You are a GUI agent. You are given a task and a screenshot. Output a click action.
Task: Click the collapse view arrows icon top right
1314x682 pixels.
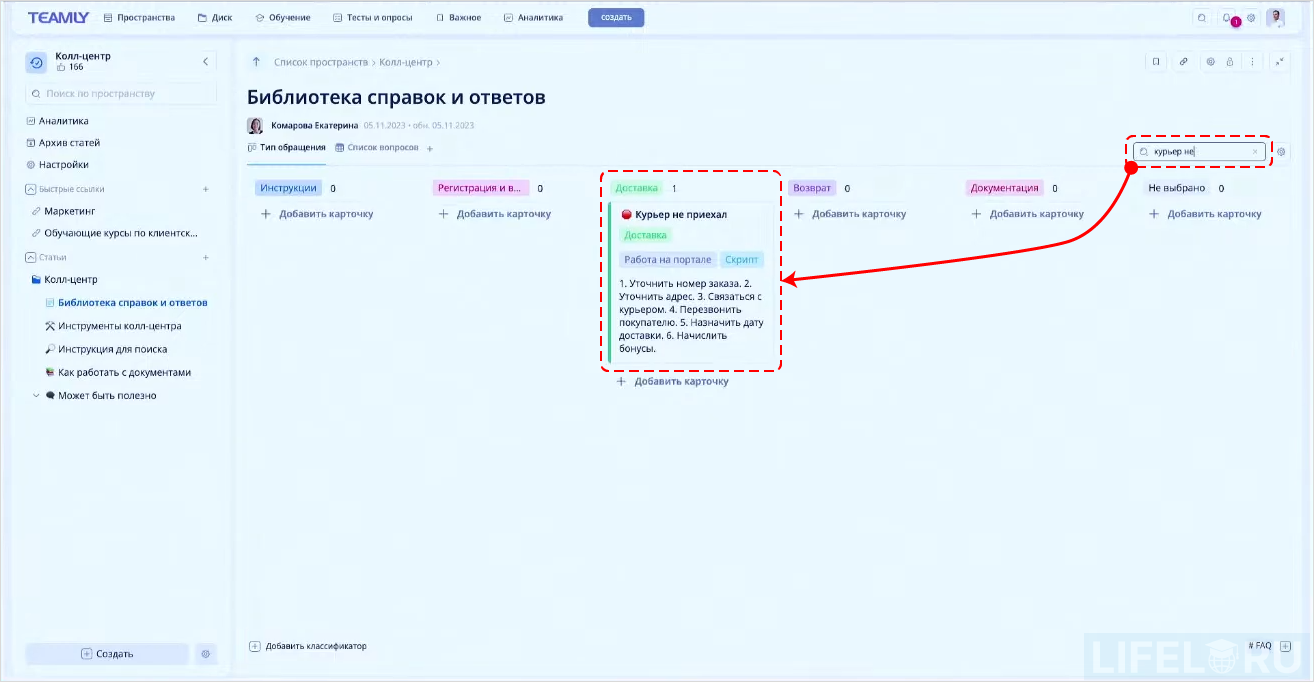point(1281,61)
